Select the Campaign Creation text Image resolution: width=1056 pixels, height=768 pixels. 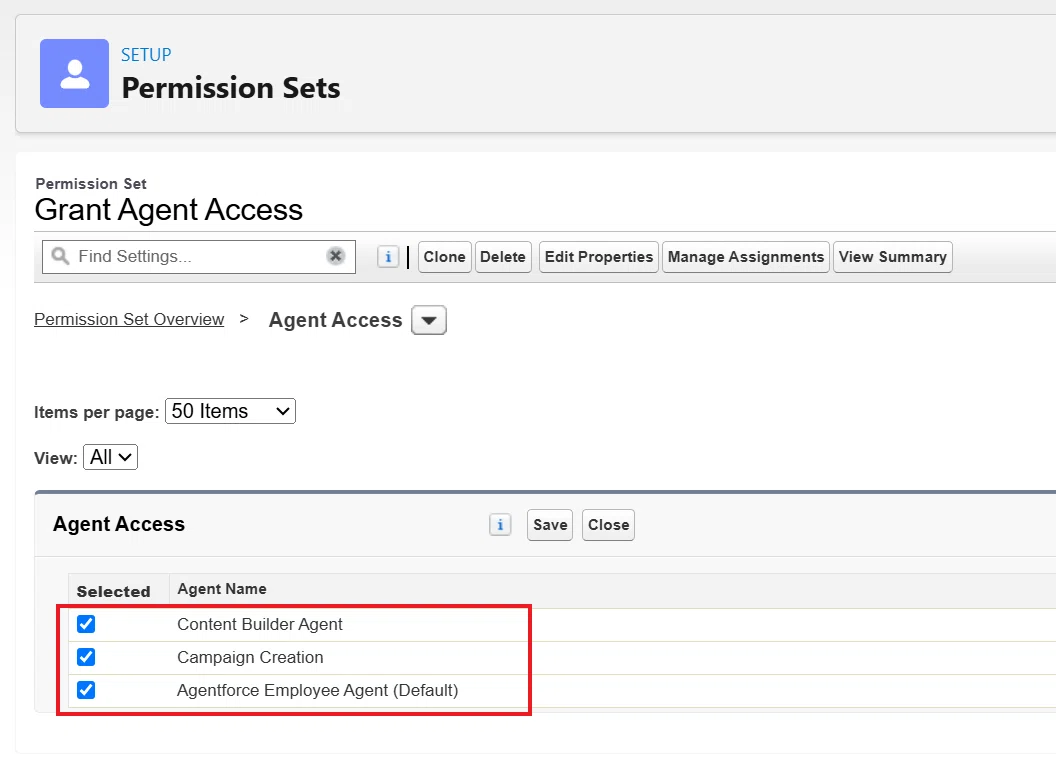pyautogui.click(x=250, y=658)
